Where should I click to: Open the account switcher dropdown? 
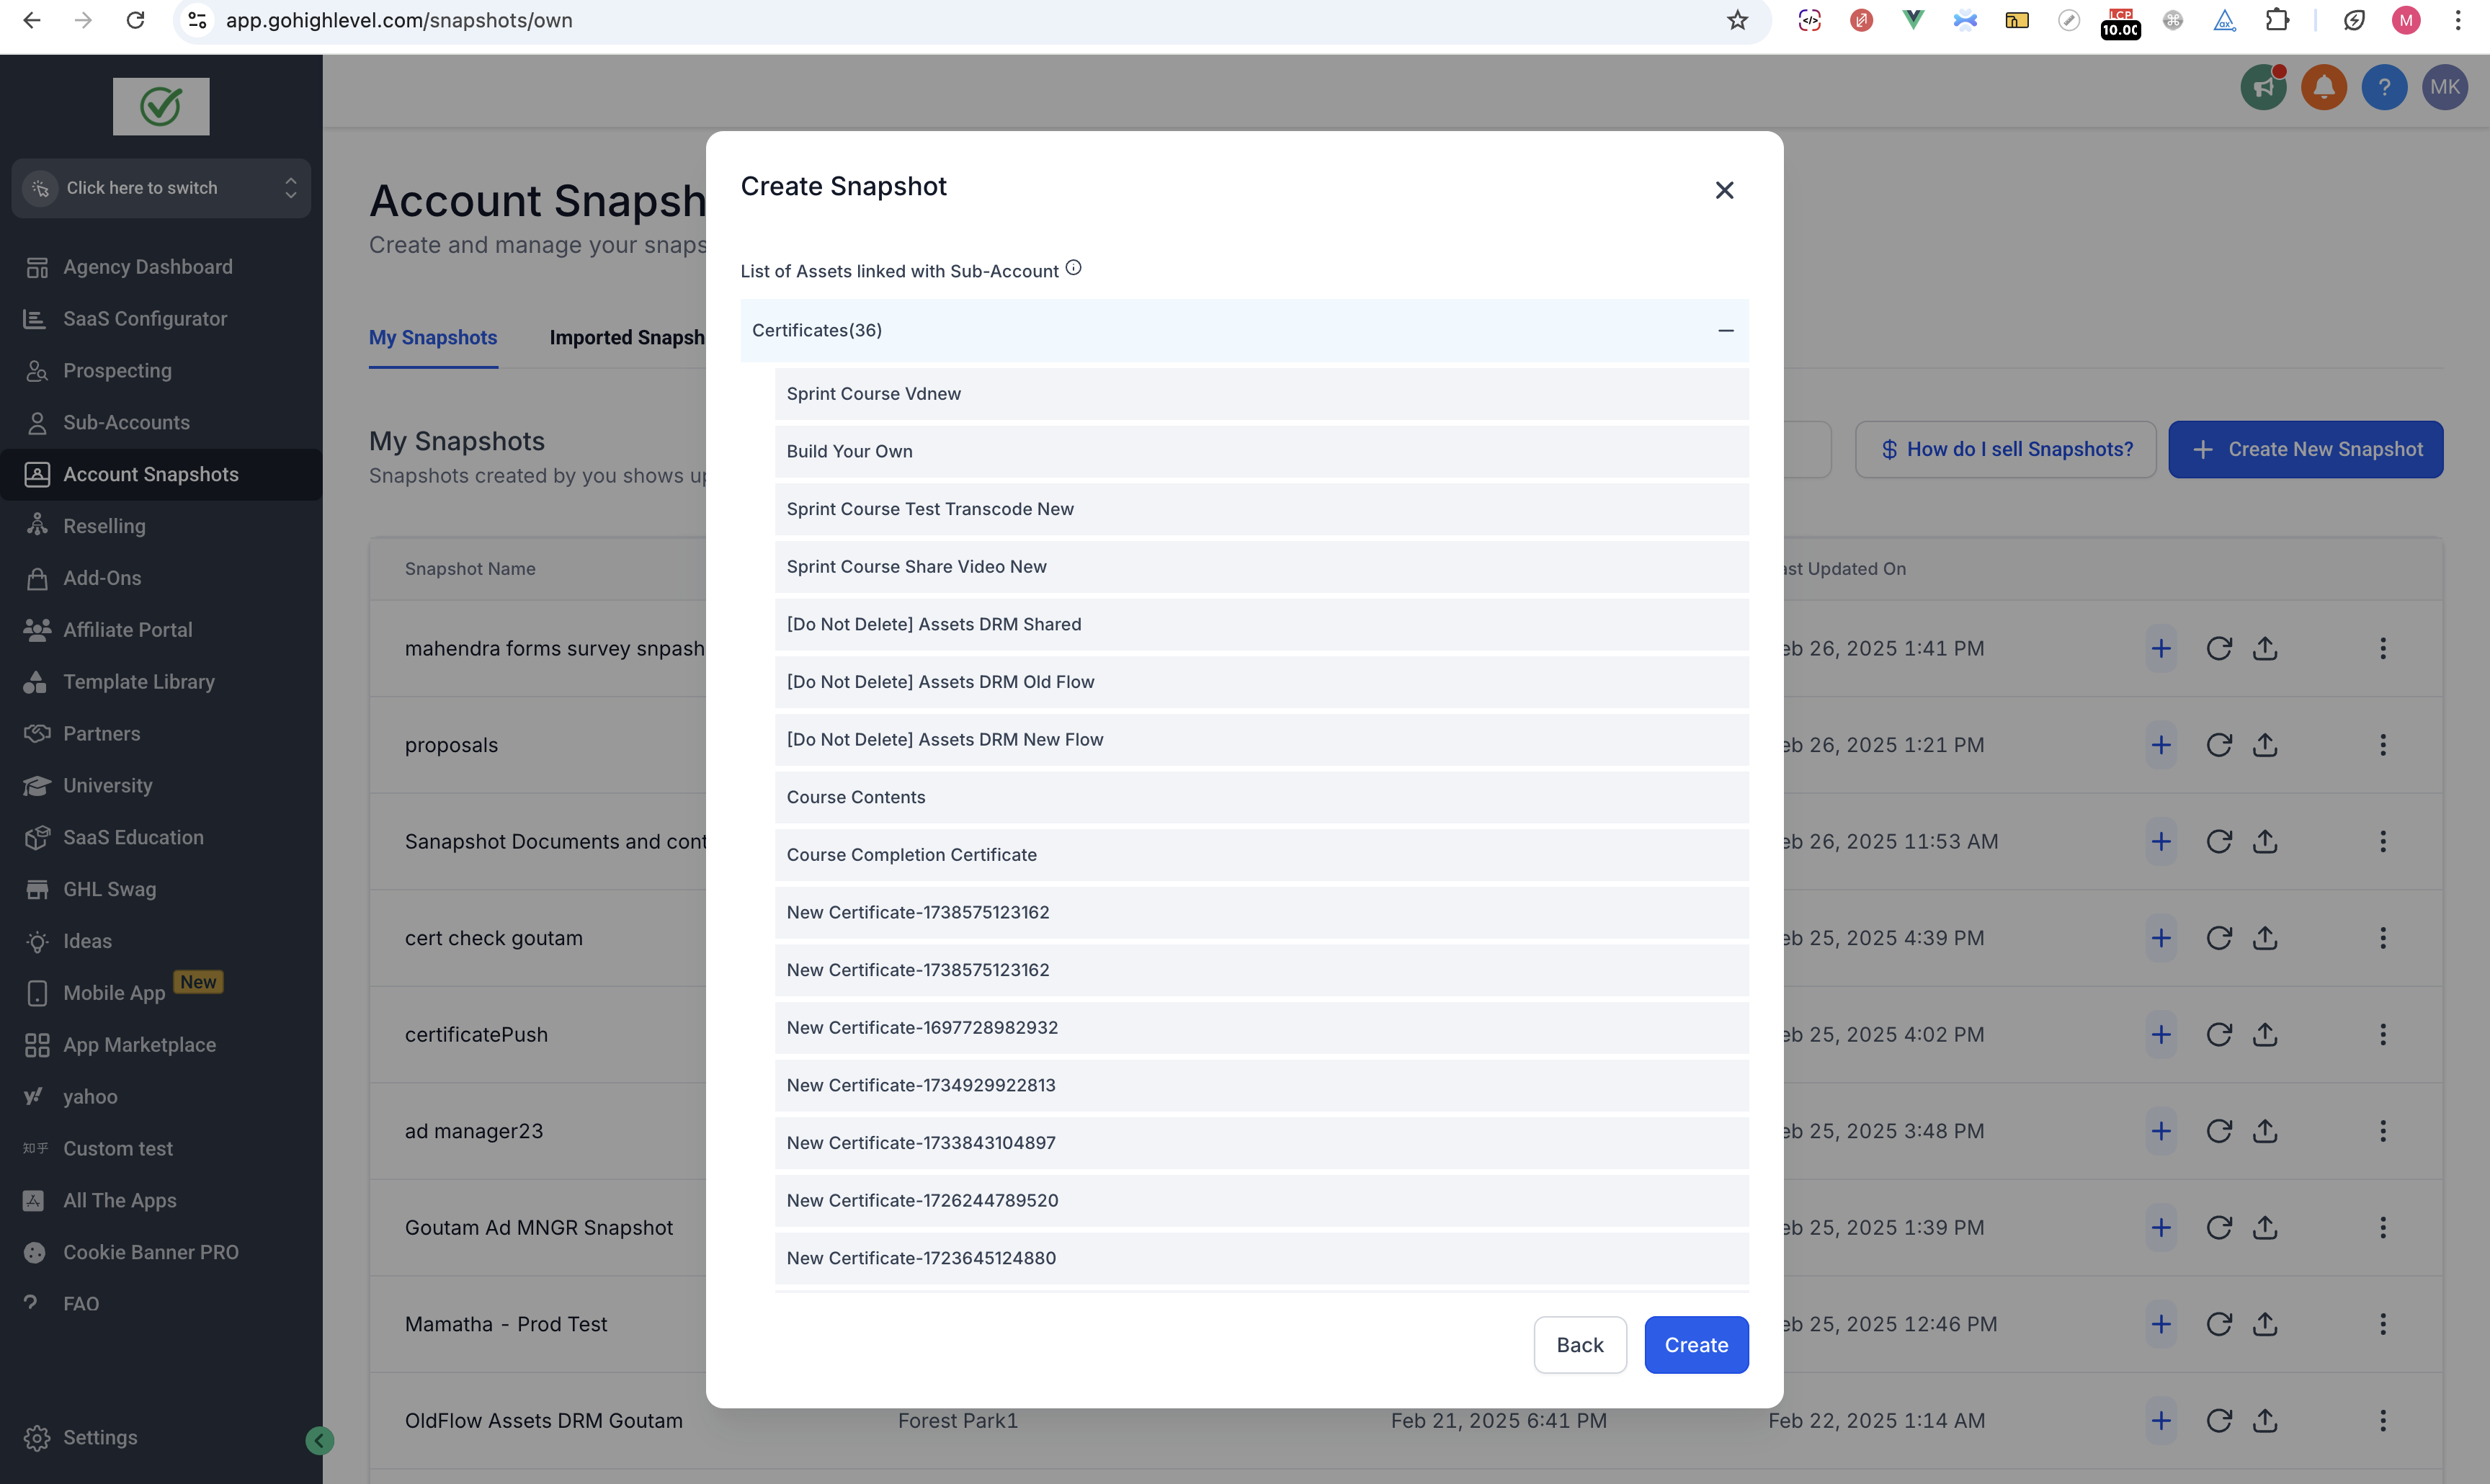[161, 188]
